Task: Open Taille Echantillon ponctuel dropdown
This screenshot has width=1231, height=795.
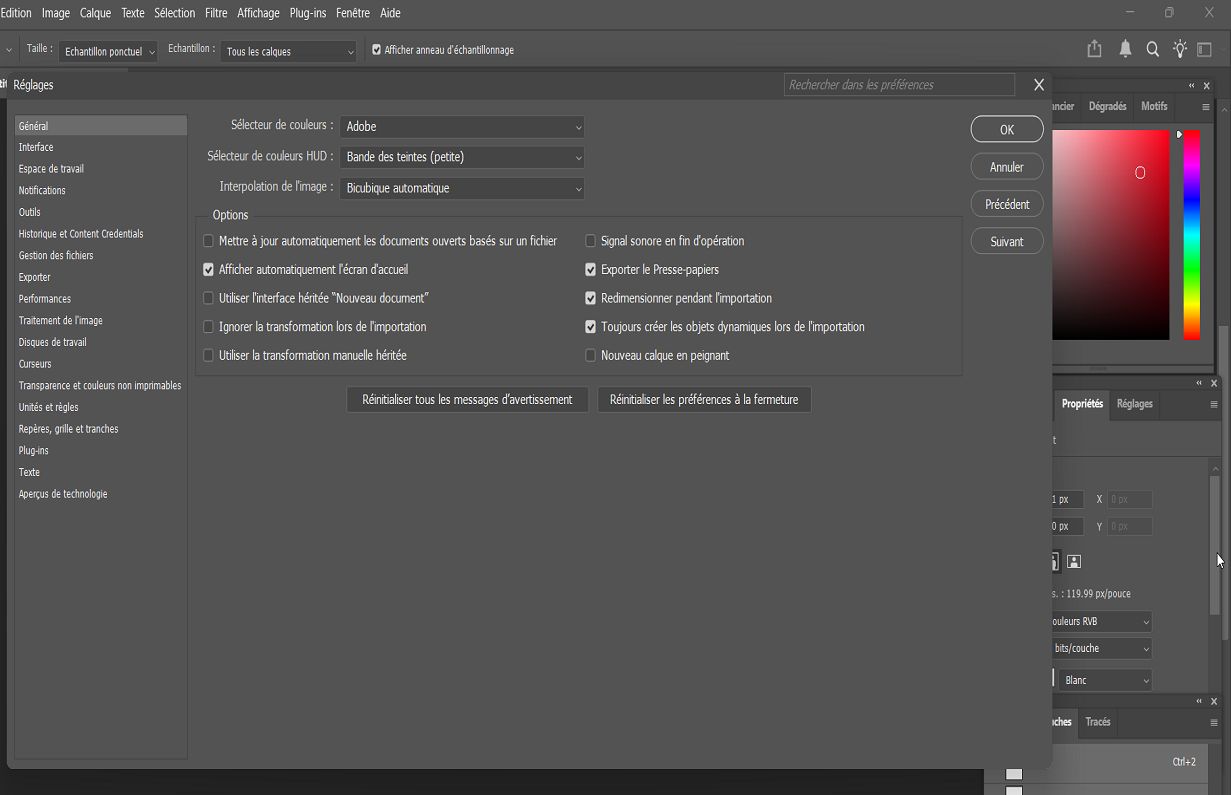Action: click(109, 51)
